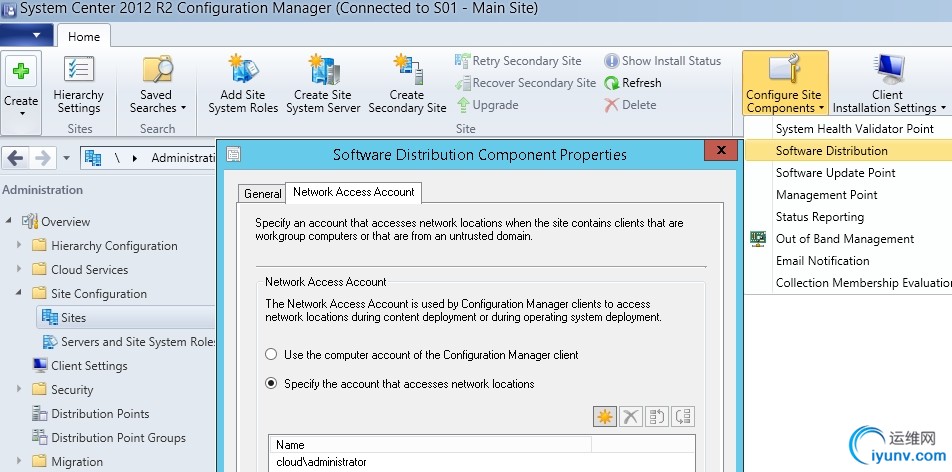Click the Configuration Manager title bar icon
The width and height of the screenshot is (952, 472).
(x=8, y=10)
